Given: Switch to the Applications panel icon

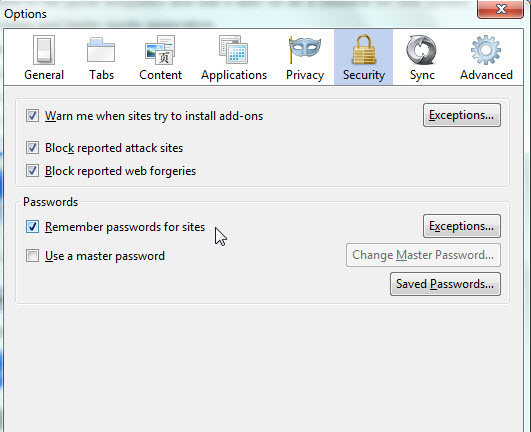Looking at the screenshot, I should 234,50.
